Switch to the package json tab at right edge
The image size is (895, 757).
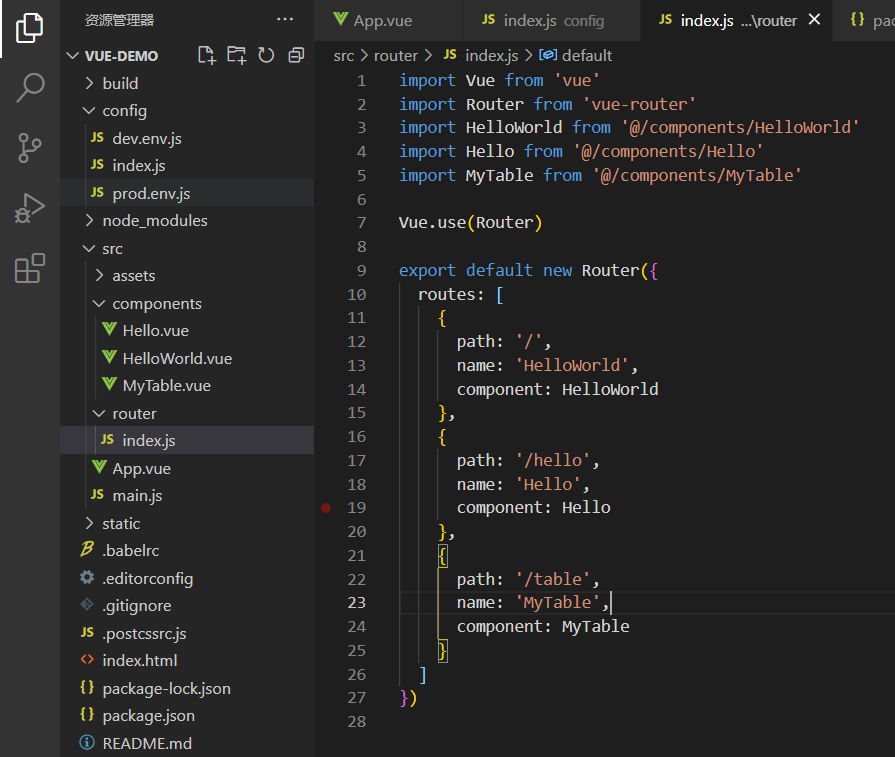(x=864, y=21)
